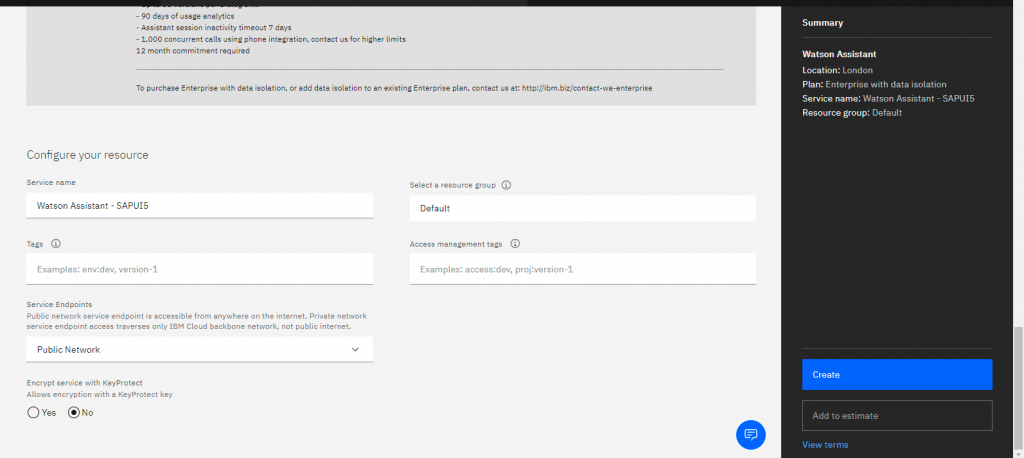Image resolution: width=1024 pixels, height=458 pixels.
Task: Open the Service Endpoints Public Network dropdown
Action: point(200,350)
